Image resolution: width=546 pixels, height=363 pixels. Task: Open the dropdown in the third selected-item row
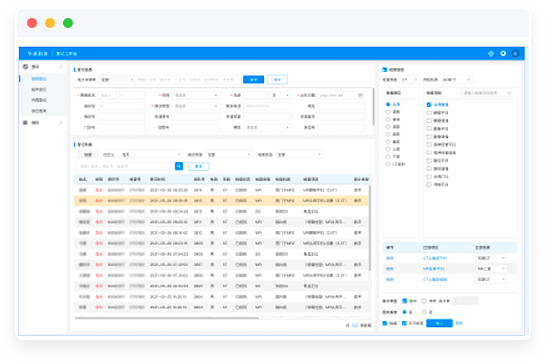pos(491,279)
